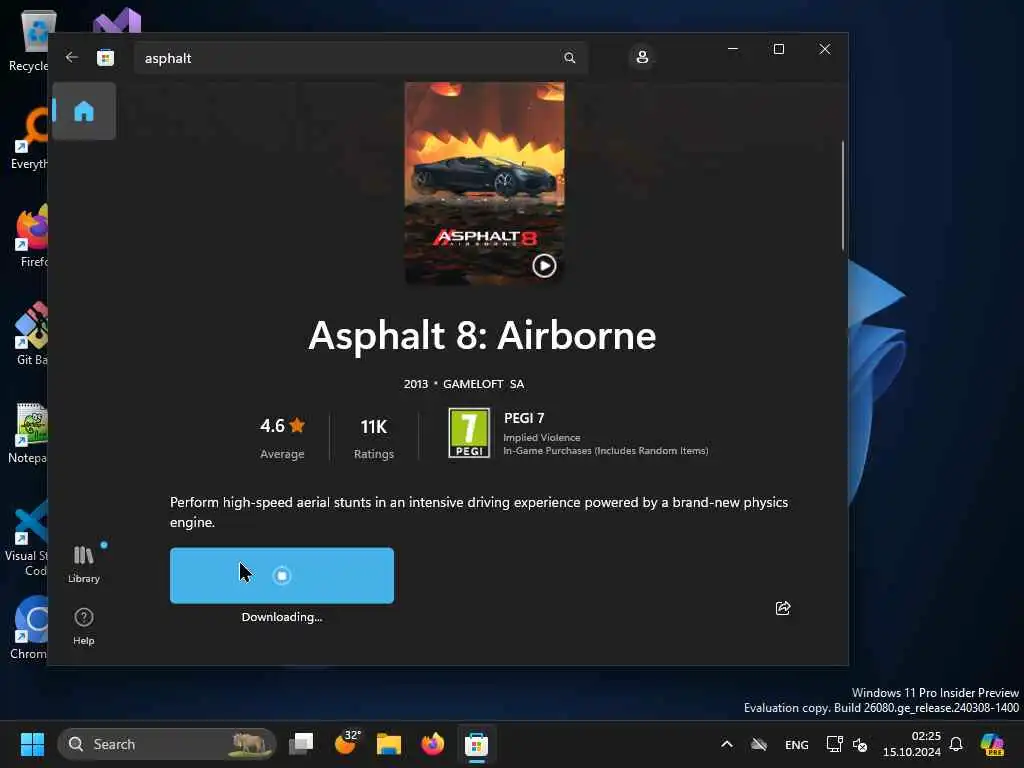
Task: Click the Asphalt 8 cover image
Action: coord(485,184)
